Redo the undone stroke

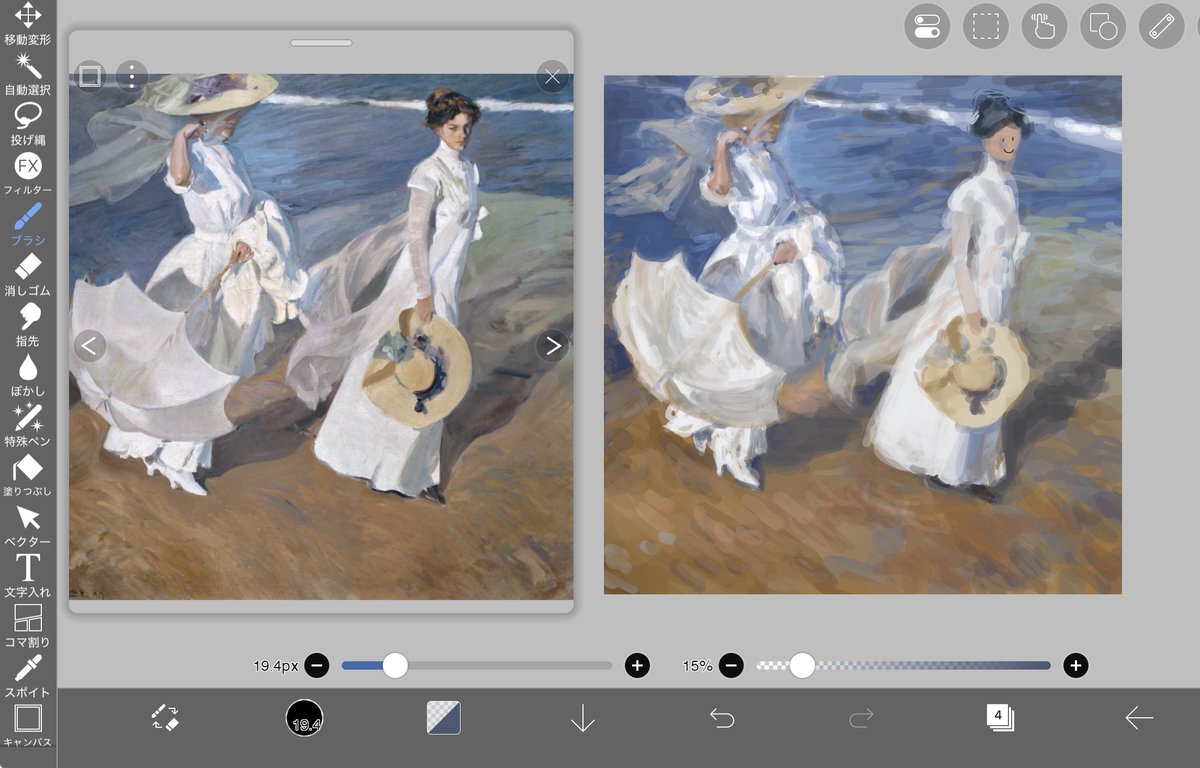861,717
